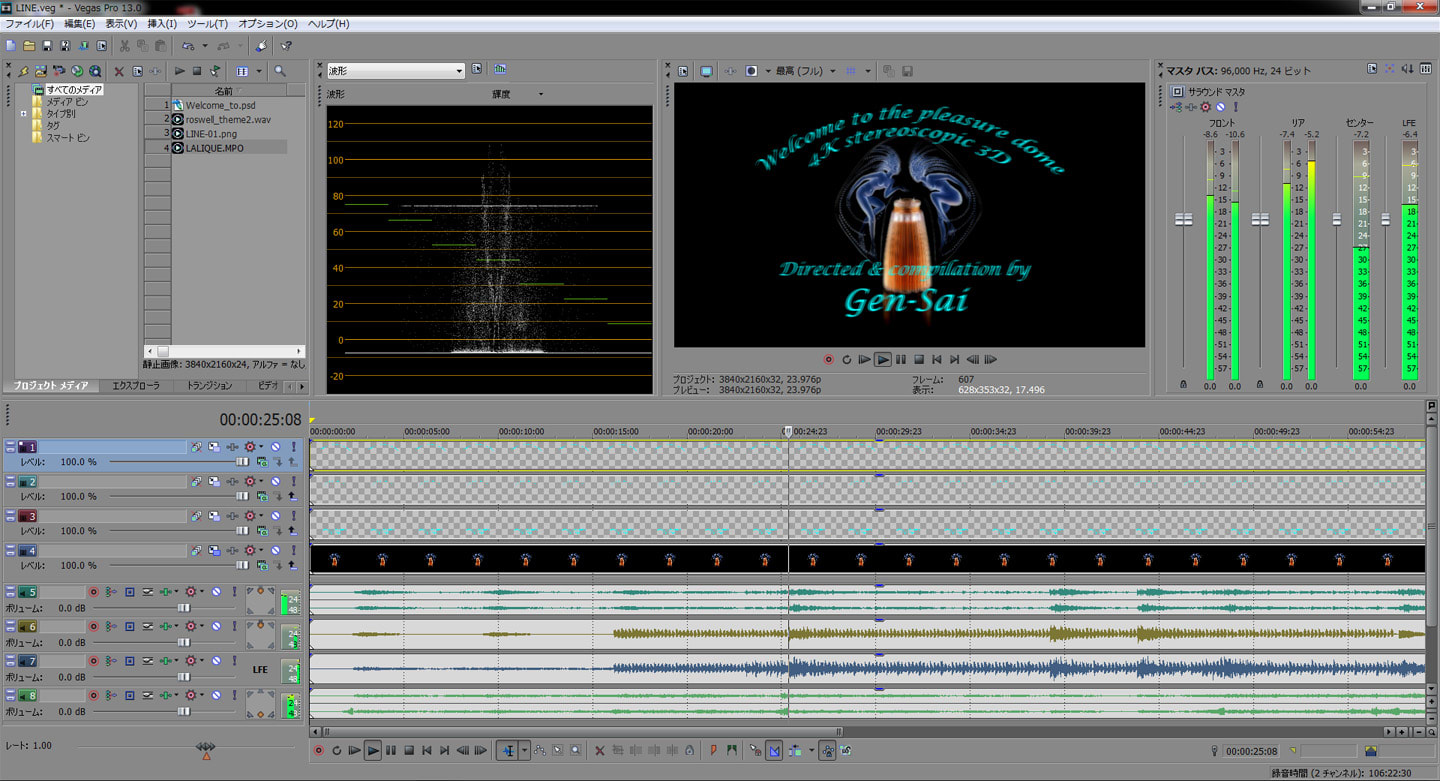Click the preview on external monitor icon
This screenshot has width=1440, height=781.
(x=706, y=71)
